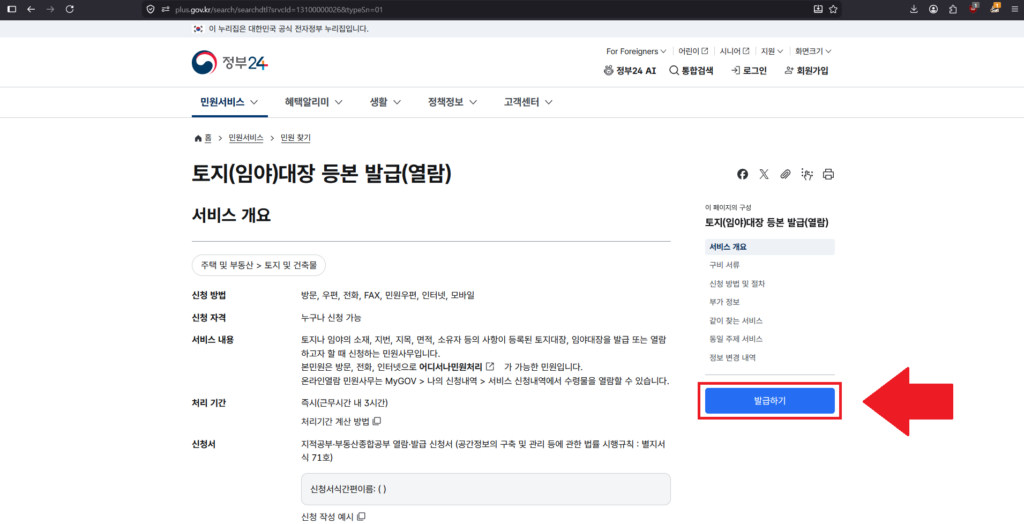
Task: Click the 신청서식간편이름 box
Action: pyautogui.click(x=485, y=489)
